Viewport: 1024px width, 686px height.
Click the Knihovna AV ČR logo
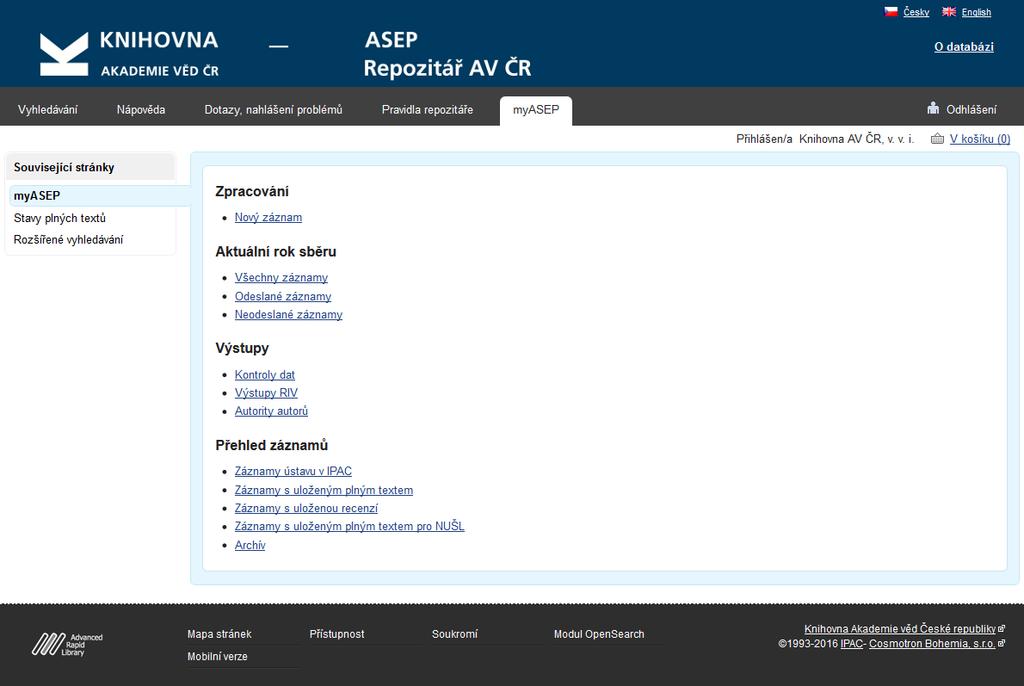coord(129,54)
